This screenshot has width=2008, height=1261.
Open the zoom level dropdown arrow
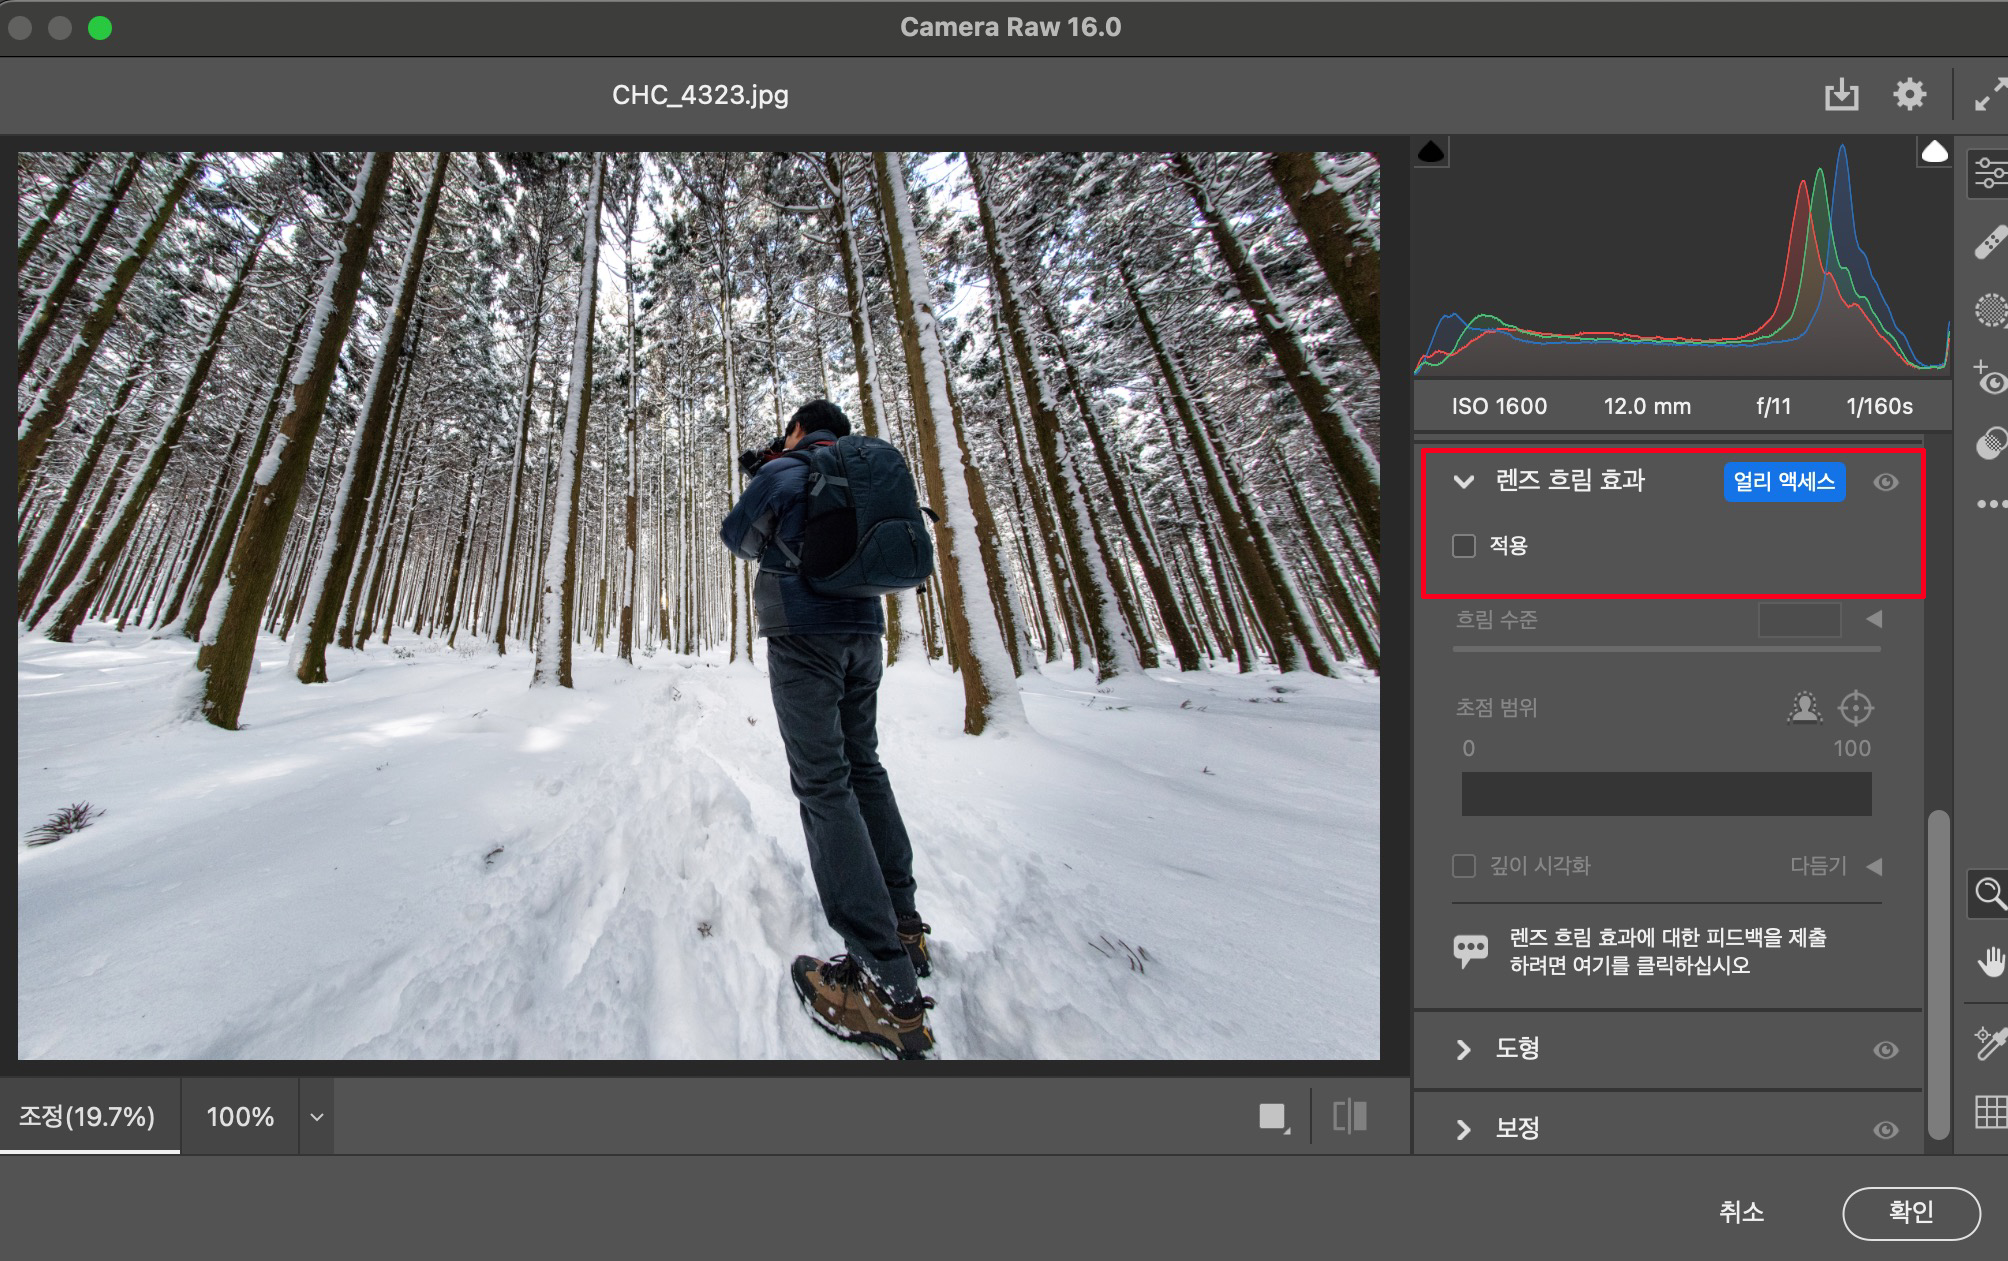316,1117
